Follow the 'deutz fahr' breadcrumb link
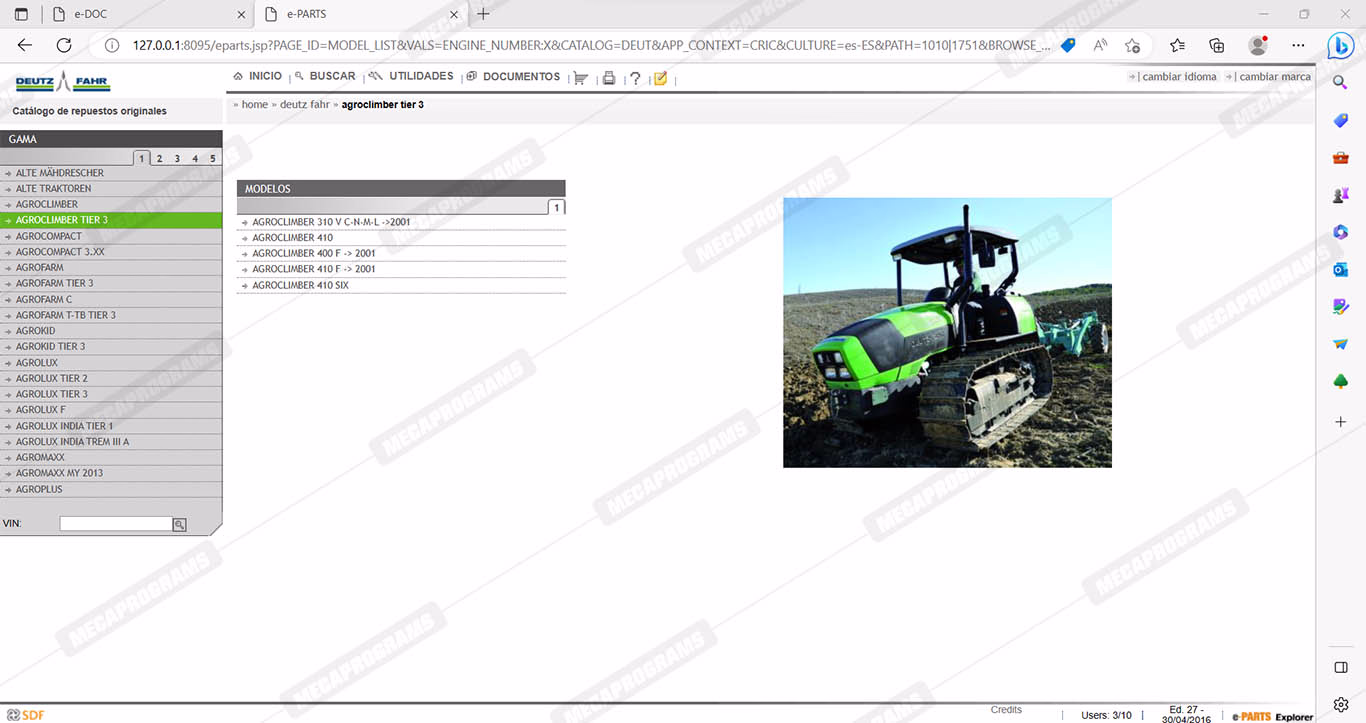This screenshot has height=723, width=1366. coord(304,104)
